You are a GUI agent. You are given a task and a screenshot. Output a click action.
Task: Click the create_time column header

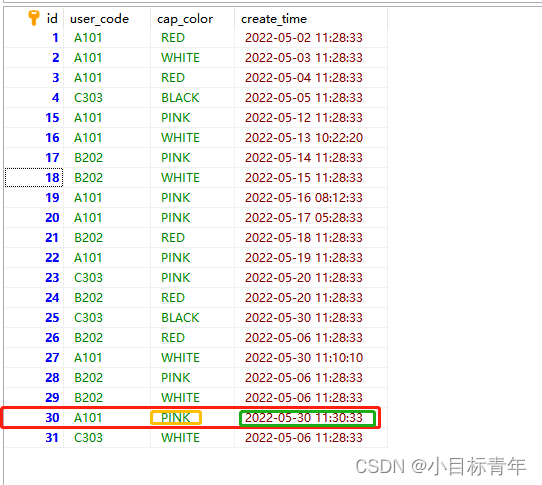click(274, 19)
